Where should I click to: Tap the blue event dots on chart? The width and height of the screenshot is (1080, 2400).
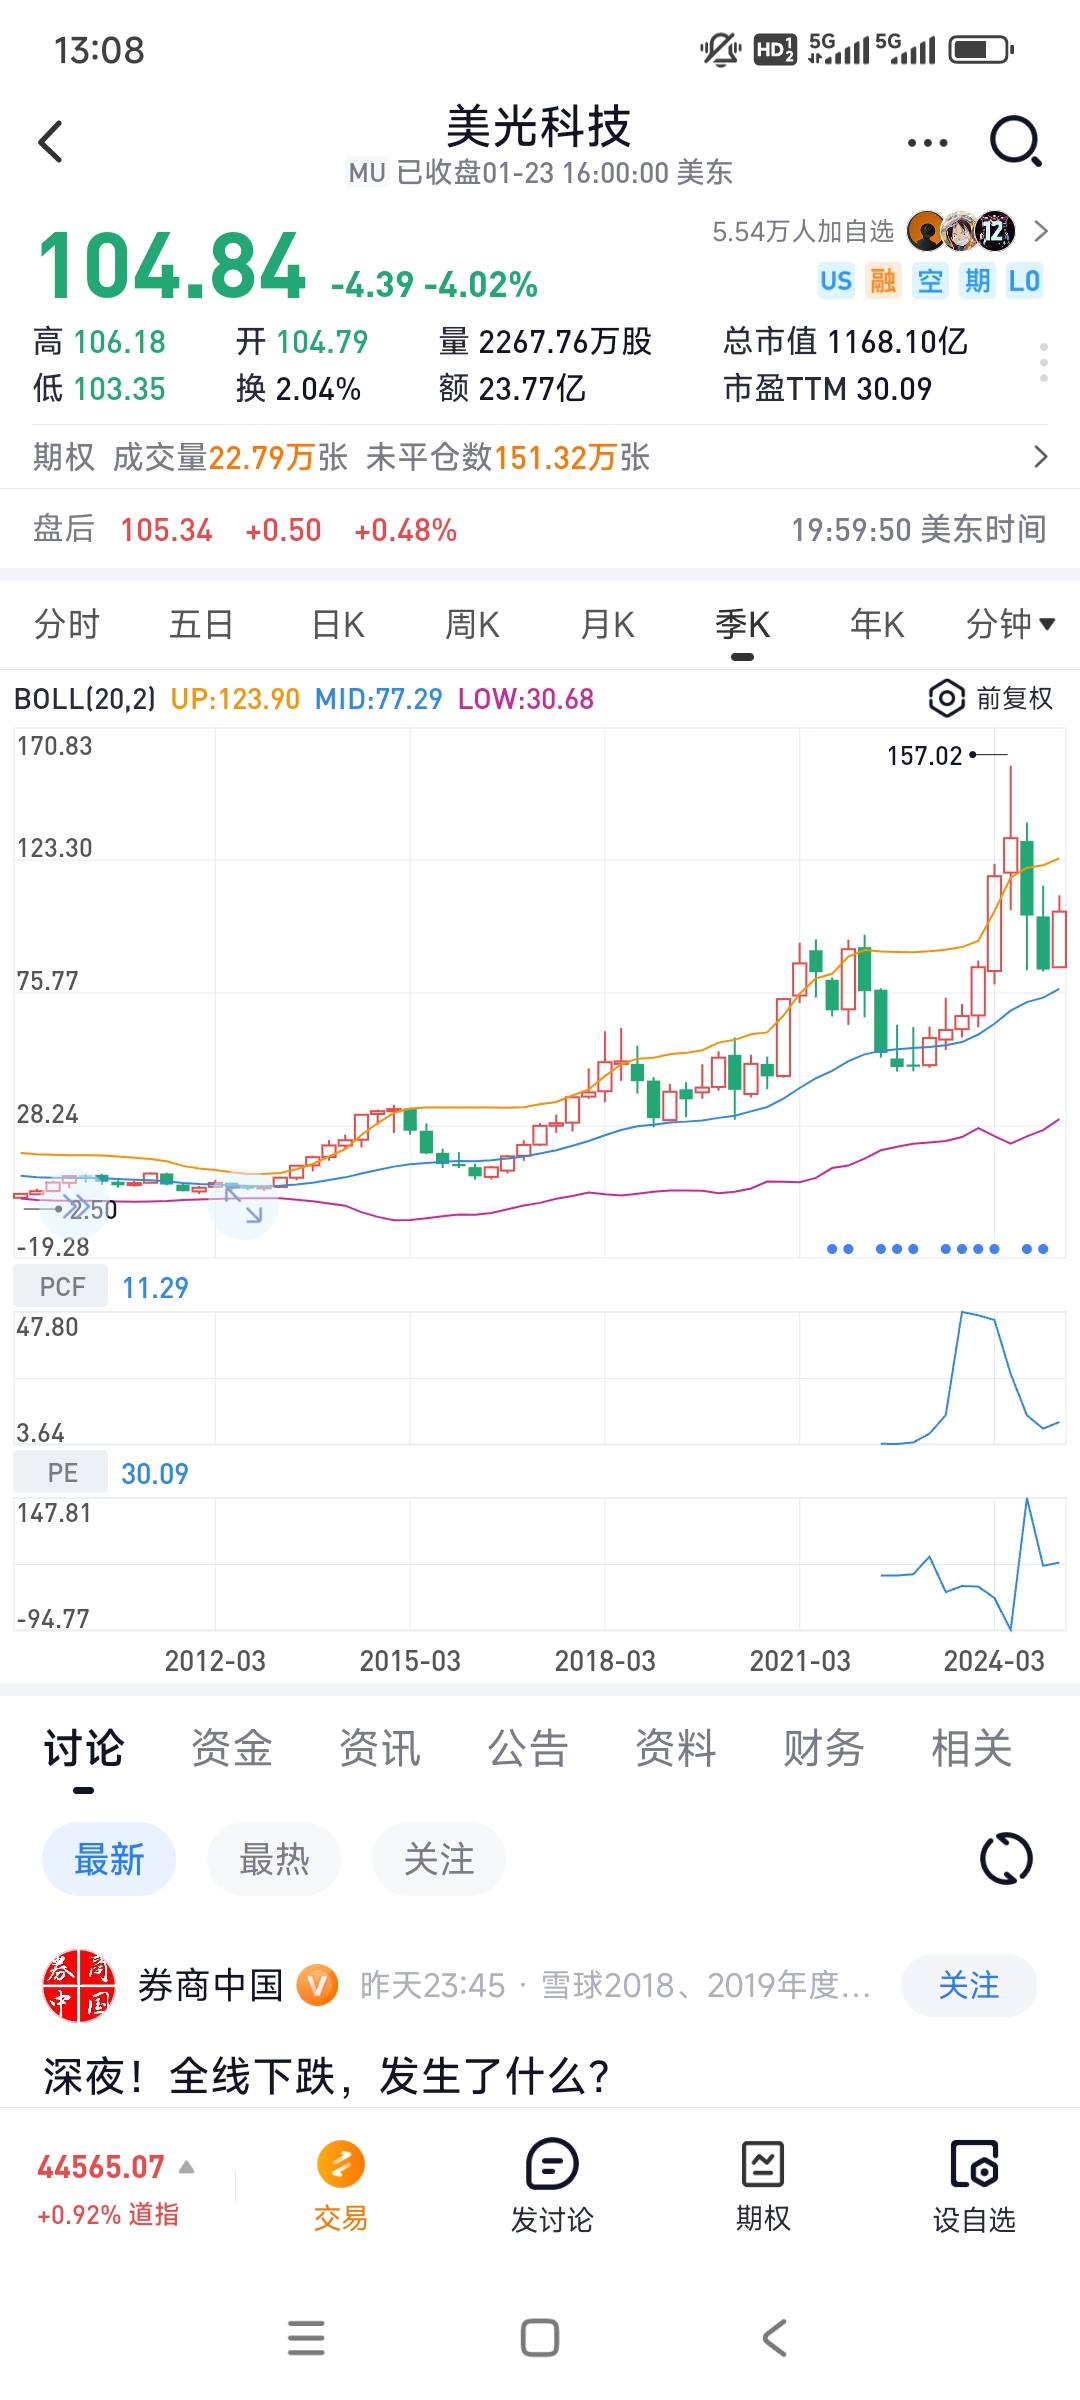[938, 1248]
